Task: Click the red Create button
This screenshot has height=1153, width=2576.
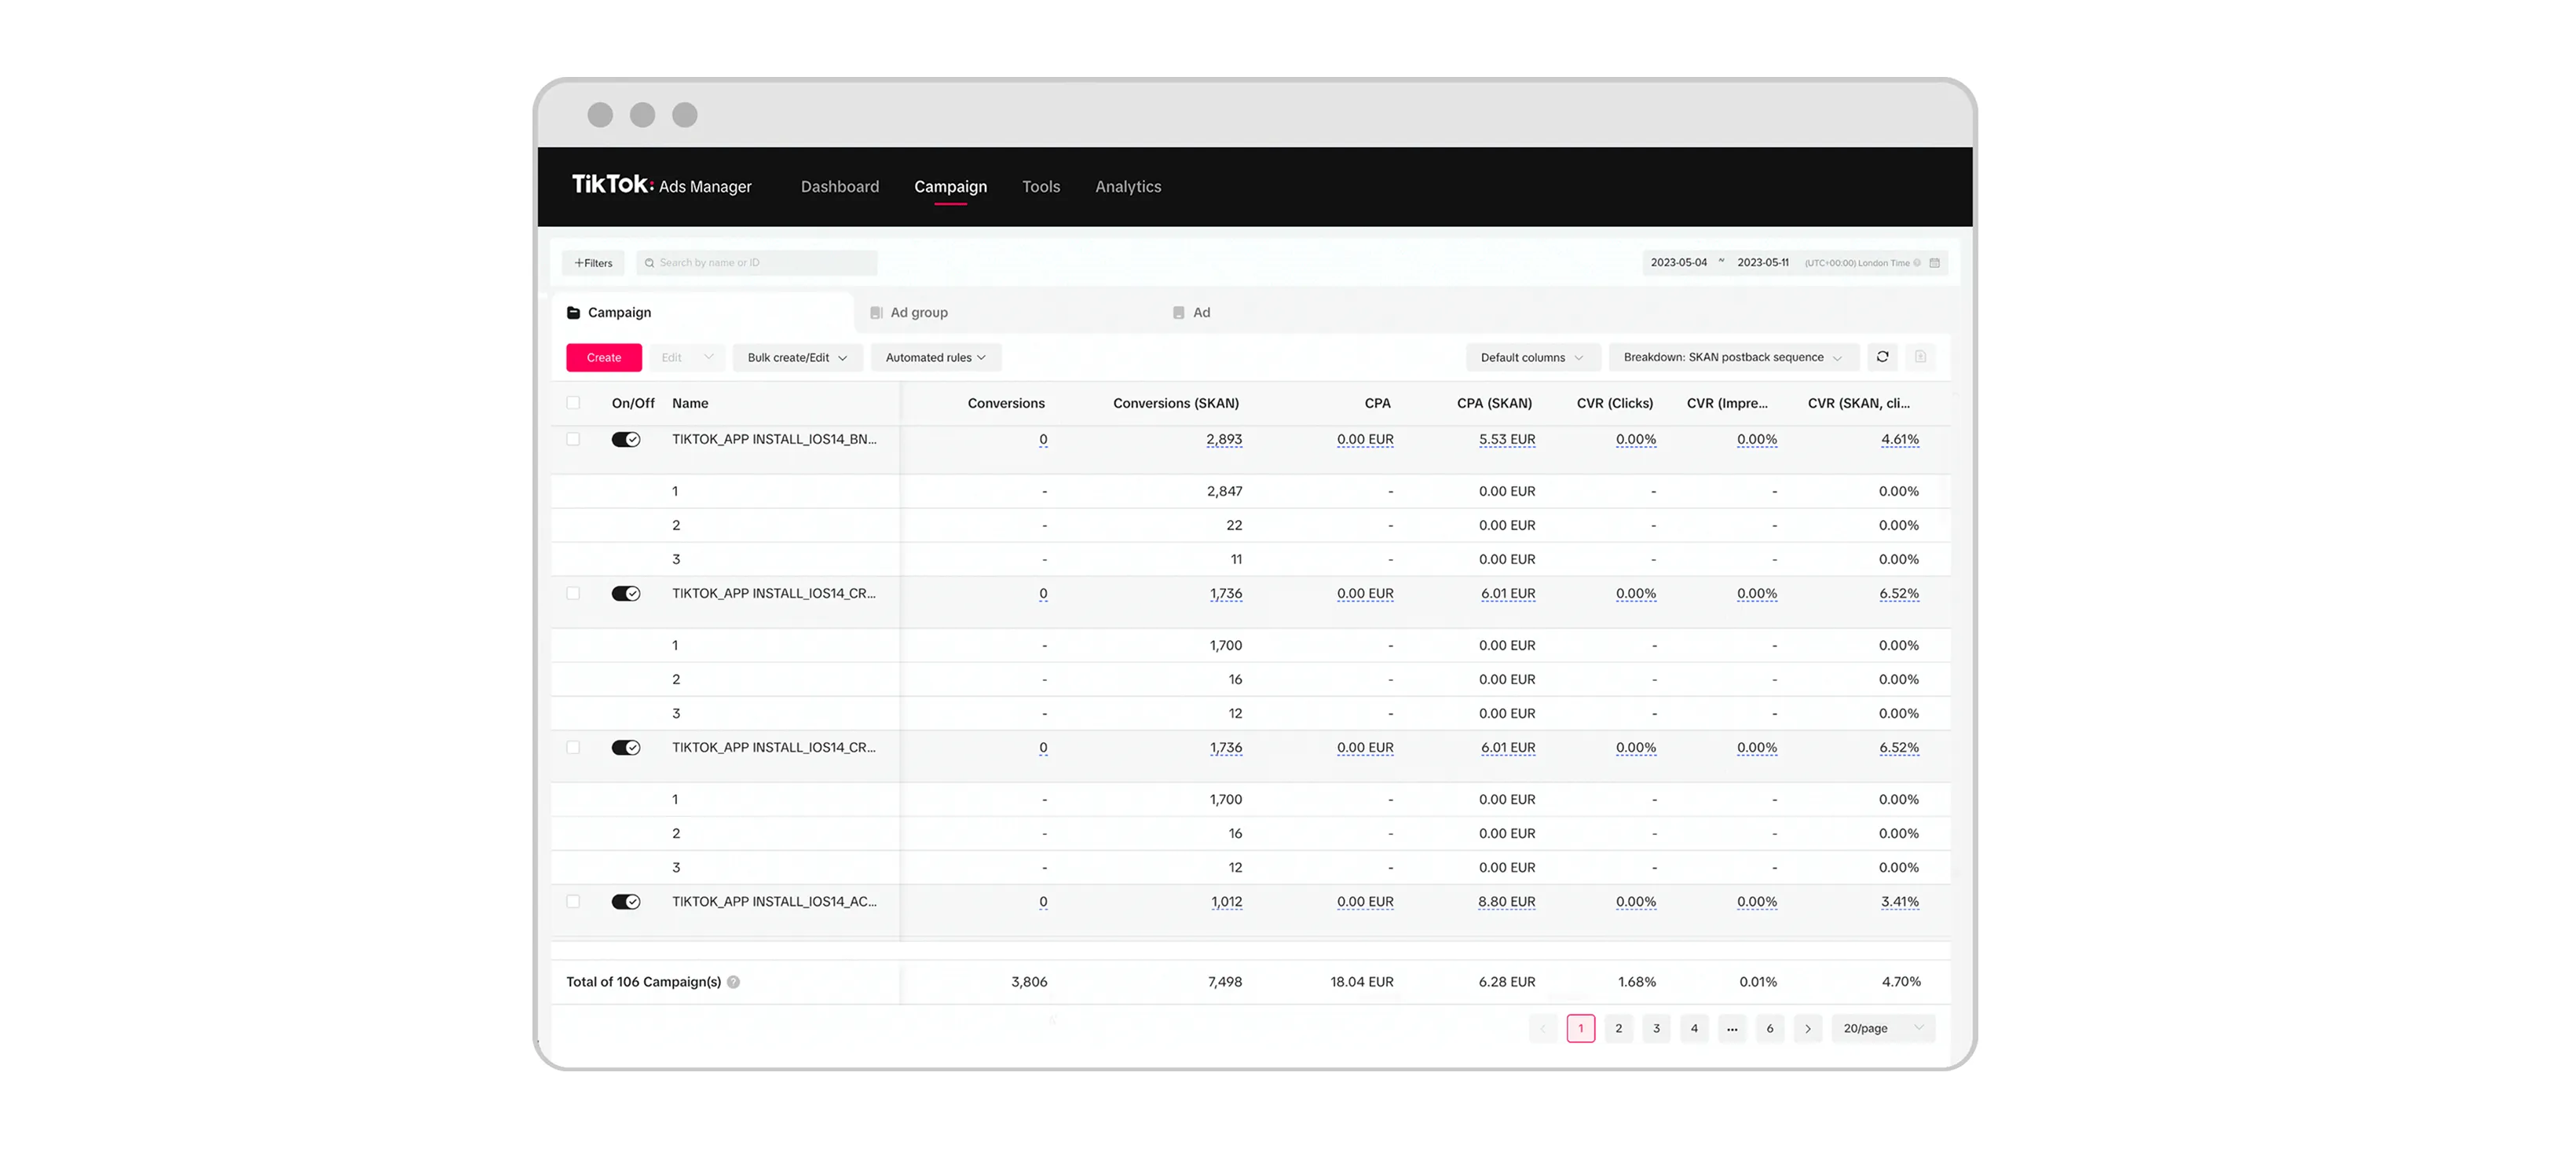Action: click(x=604, y=357)
